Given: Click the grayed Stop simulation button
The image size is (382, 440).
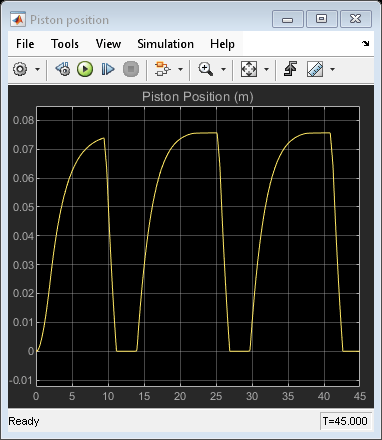Looking at the screenshot, I should point(131,69).
